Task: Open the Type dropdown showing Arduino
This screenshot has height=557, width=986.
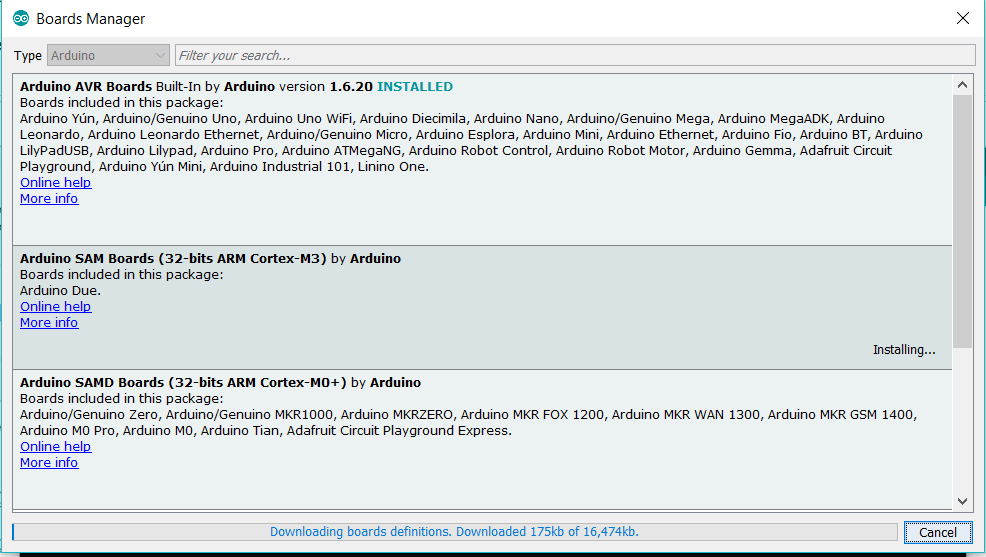Action: point(108,55)
